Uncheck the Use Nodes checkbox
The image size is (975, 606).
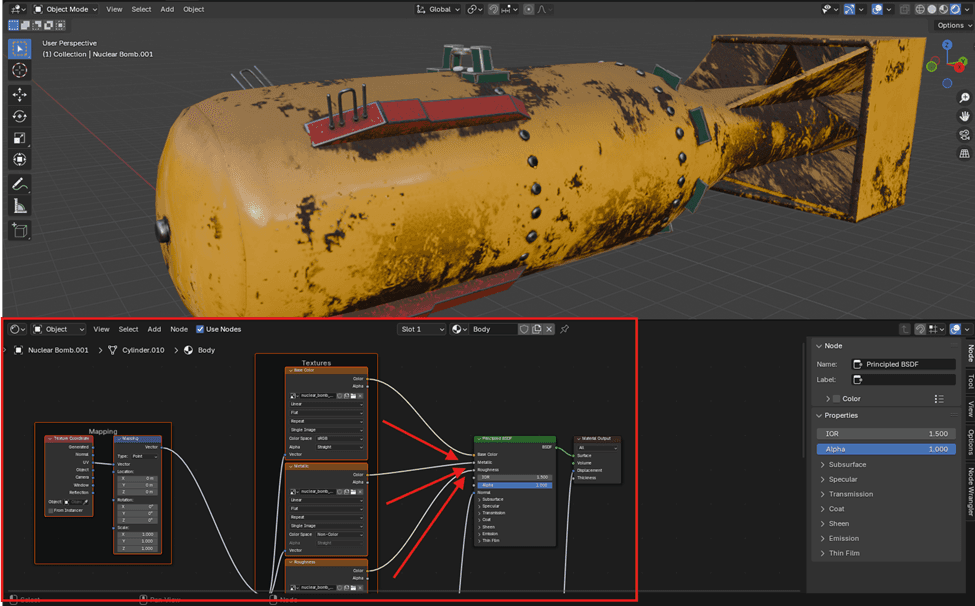tap(200, 329)
